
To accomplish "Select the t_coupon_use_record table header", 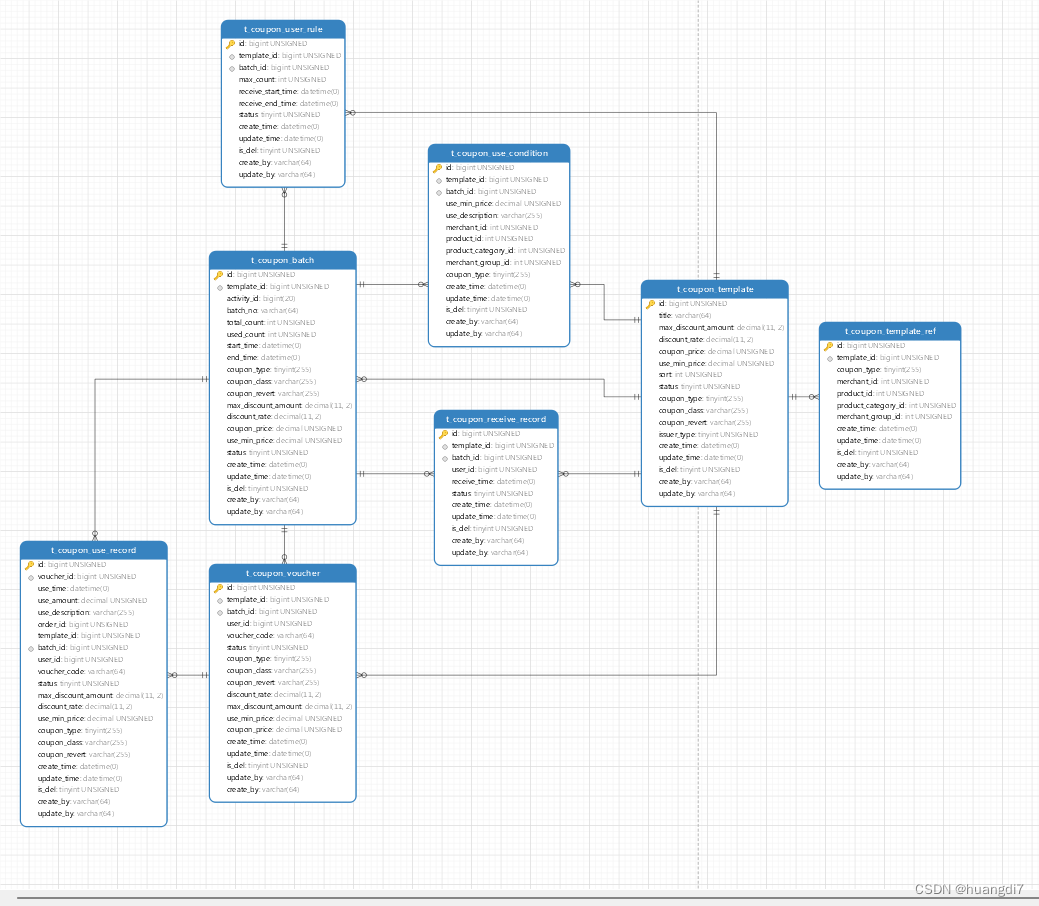I will 93,550.
